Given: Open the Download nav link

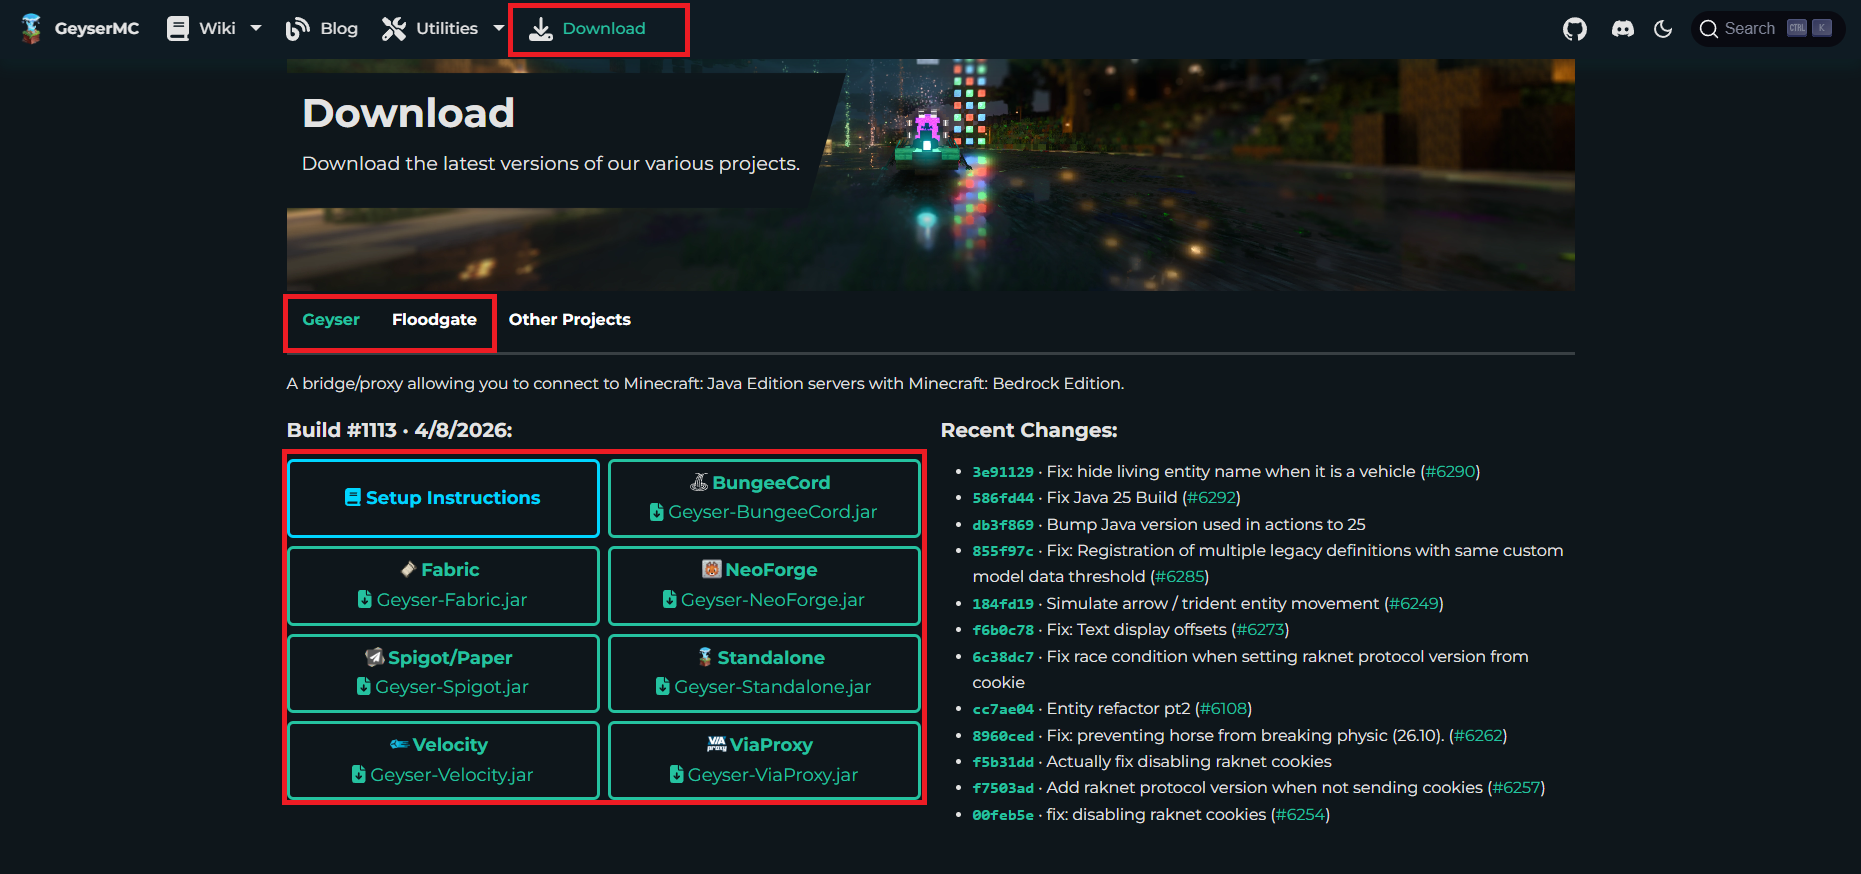Looking at the screenshot, I should (x=604, y=29).
